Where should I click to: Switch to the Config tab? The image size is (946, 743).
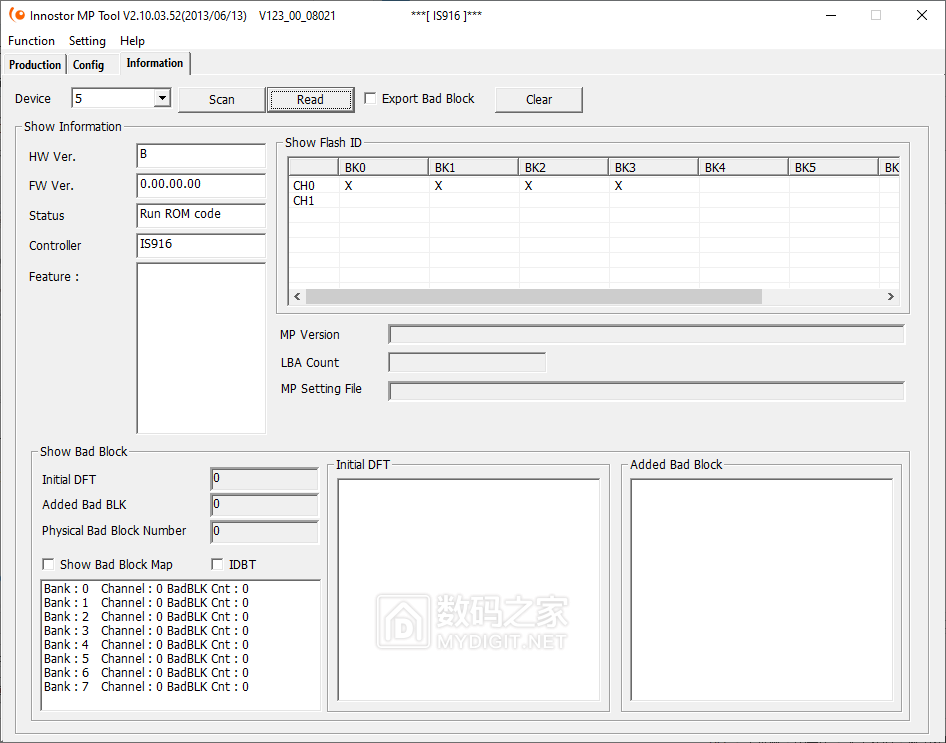pyautogui.click(x=88, y=65)
